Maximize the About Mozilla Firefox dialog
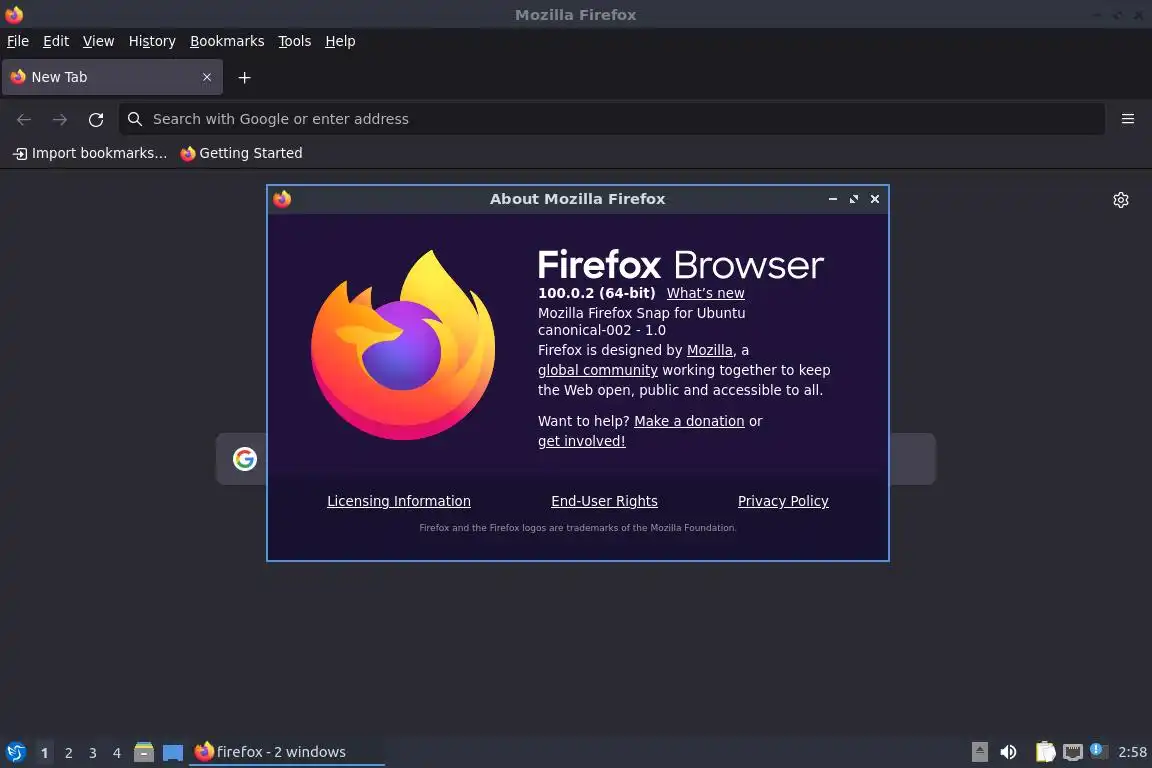The image size is (1152, 768). 854,199
